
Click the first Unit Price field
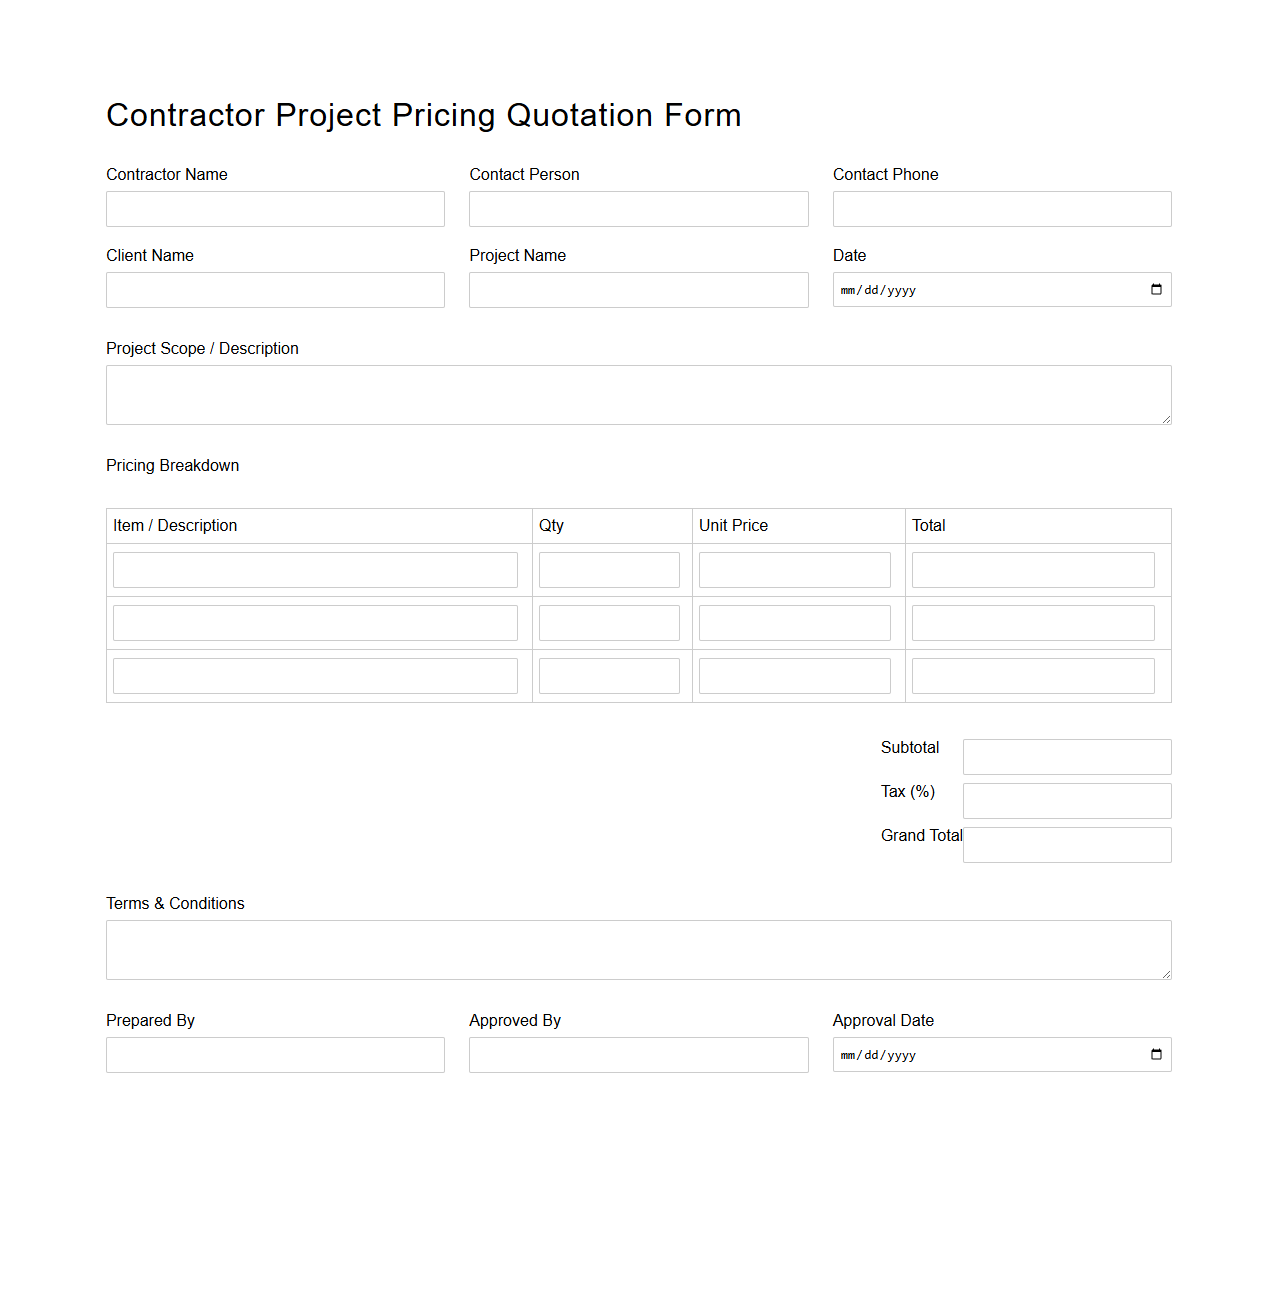793,569
